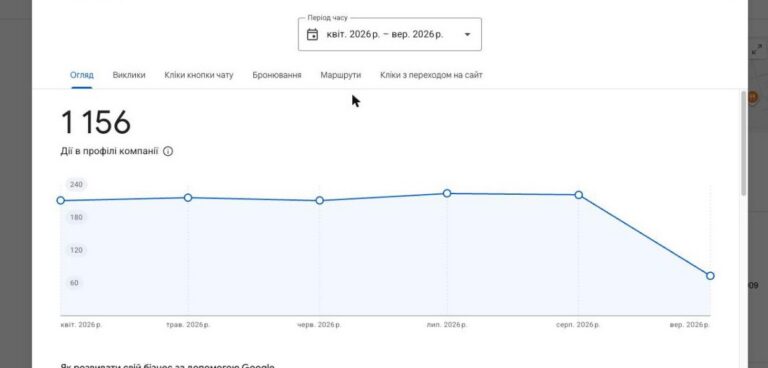Click the черв. 2026 р. x-axis label
This screenshot has height=368, width=768.
[319, 325]
